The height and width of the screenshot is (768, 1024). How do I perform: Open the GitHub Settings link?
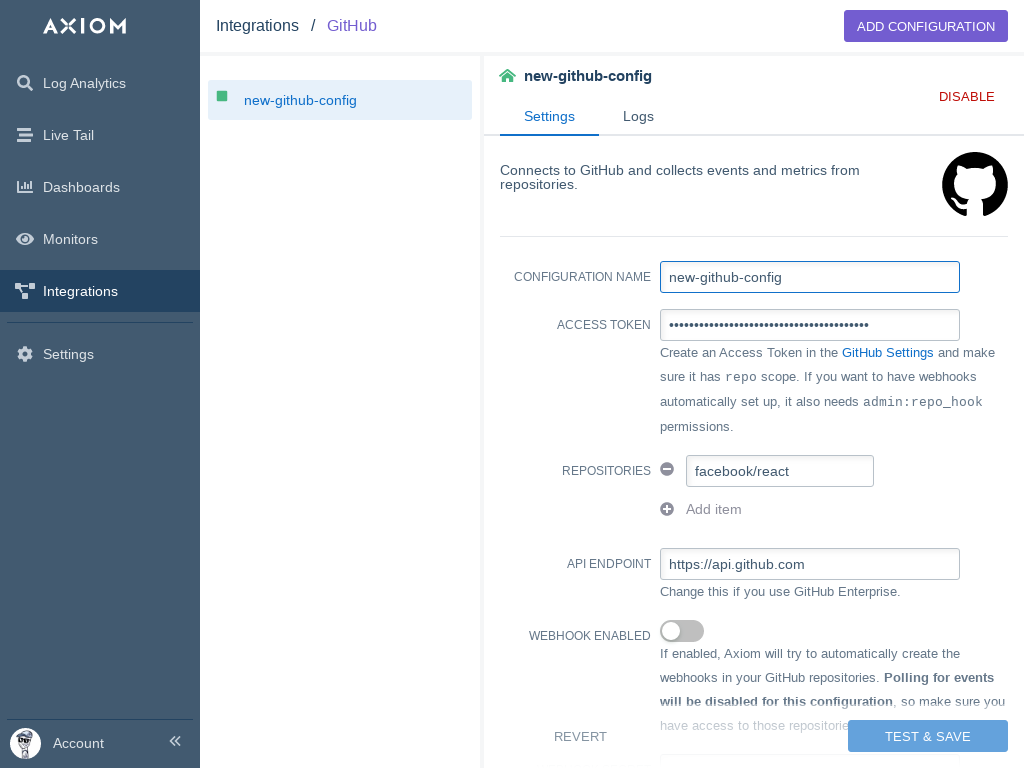point(887,352)
